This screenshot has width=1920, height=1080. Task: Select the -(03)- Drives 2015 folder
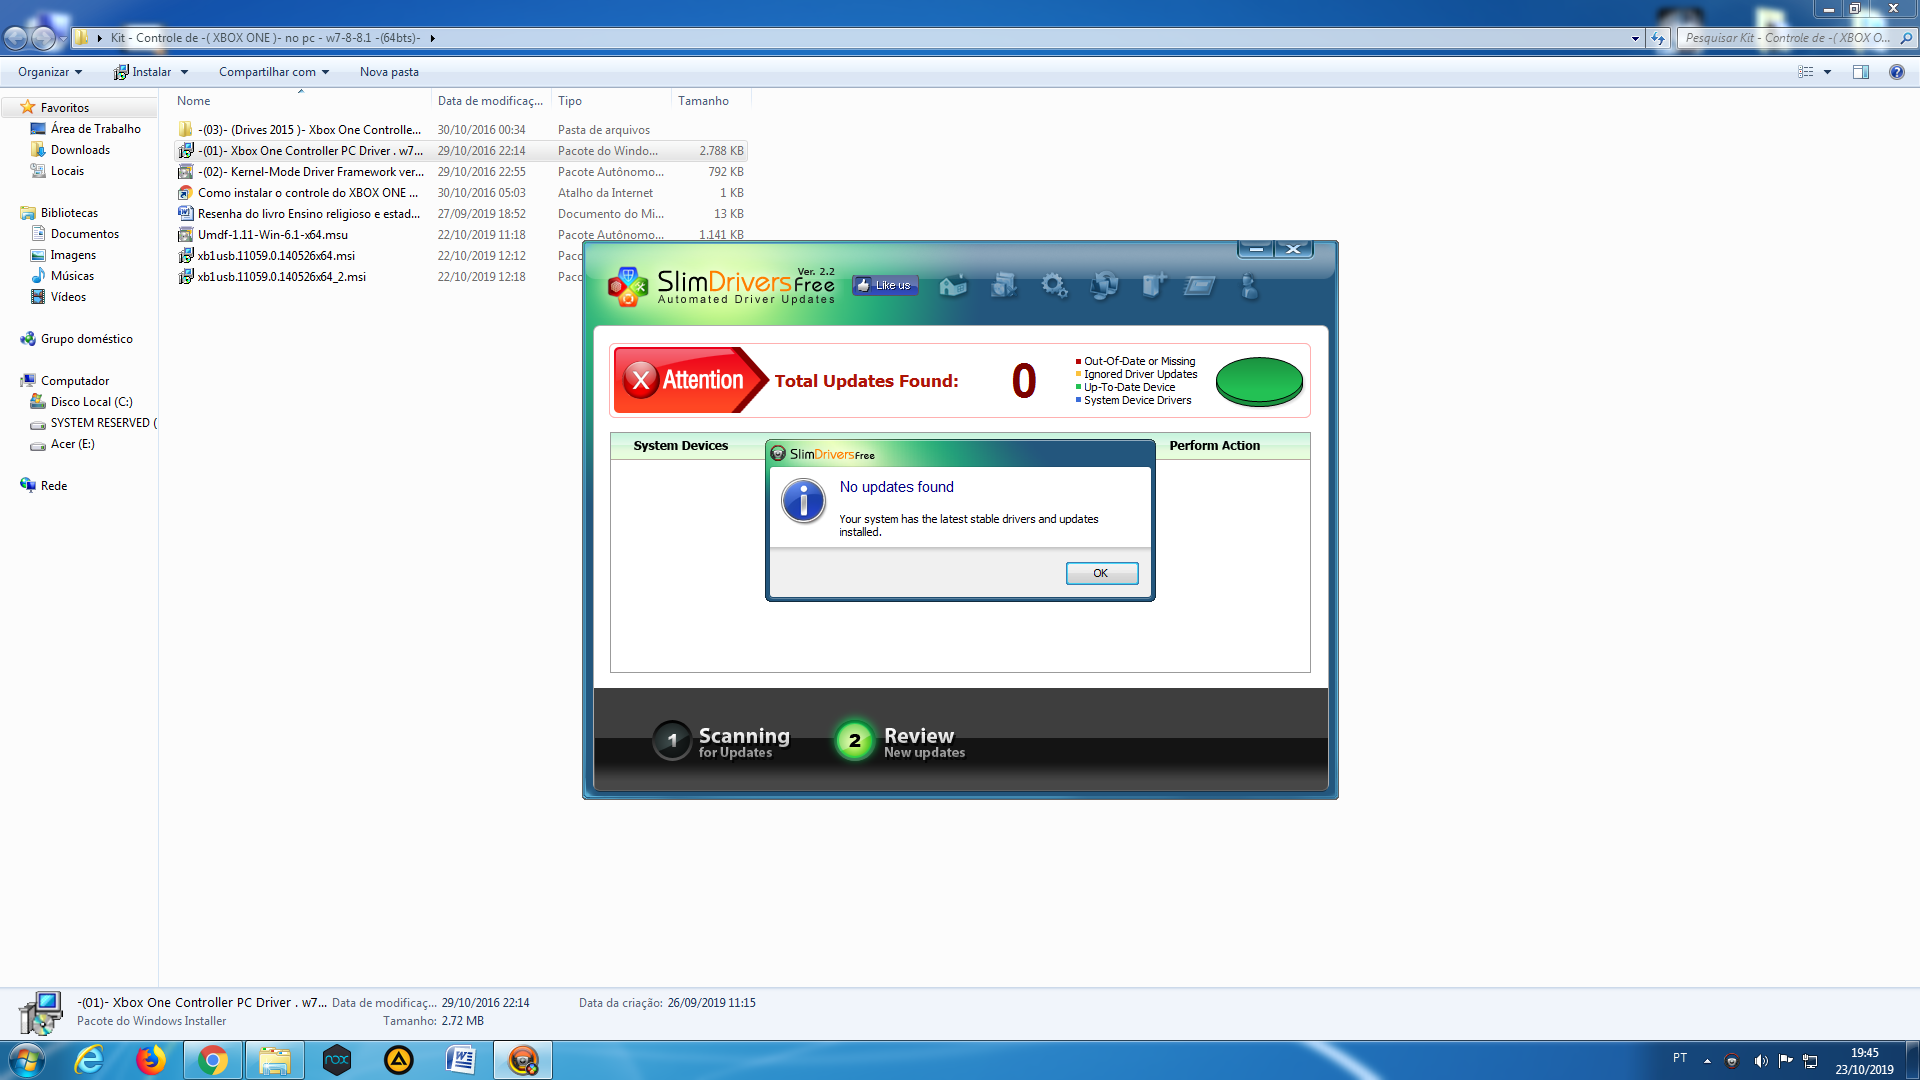coord(461,130)
